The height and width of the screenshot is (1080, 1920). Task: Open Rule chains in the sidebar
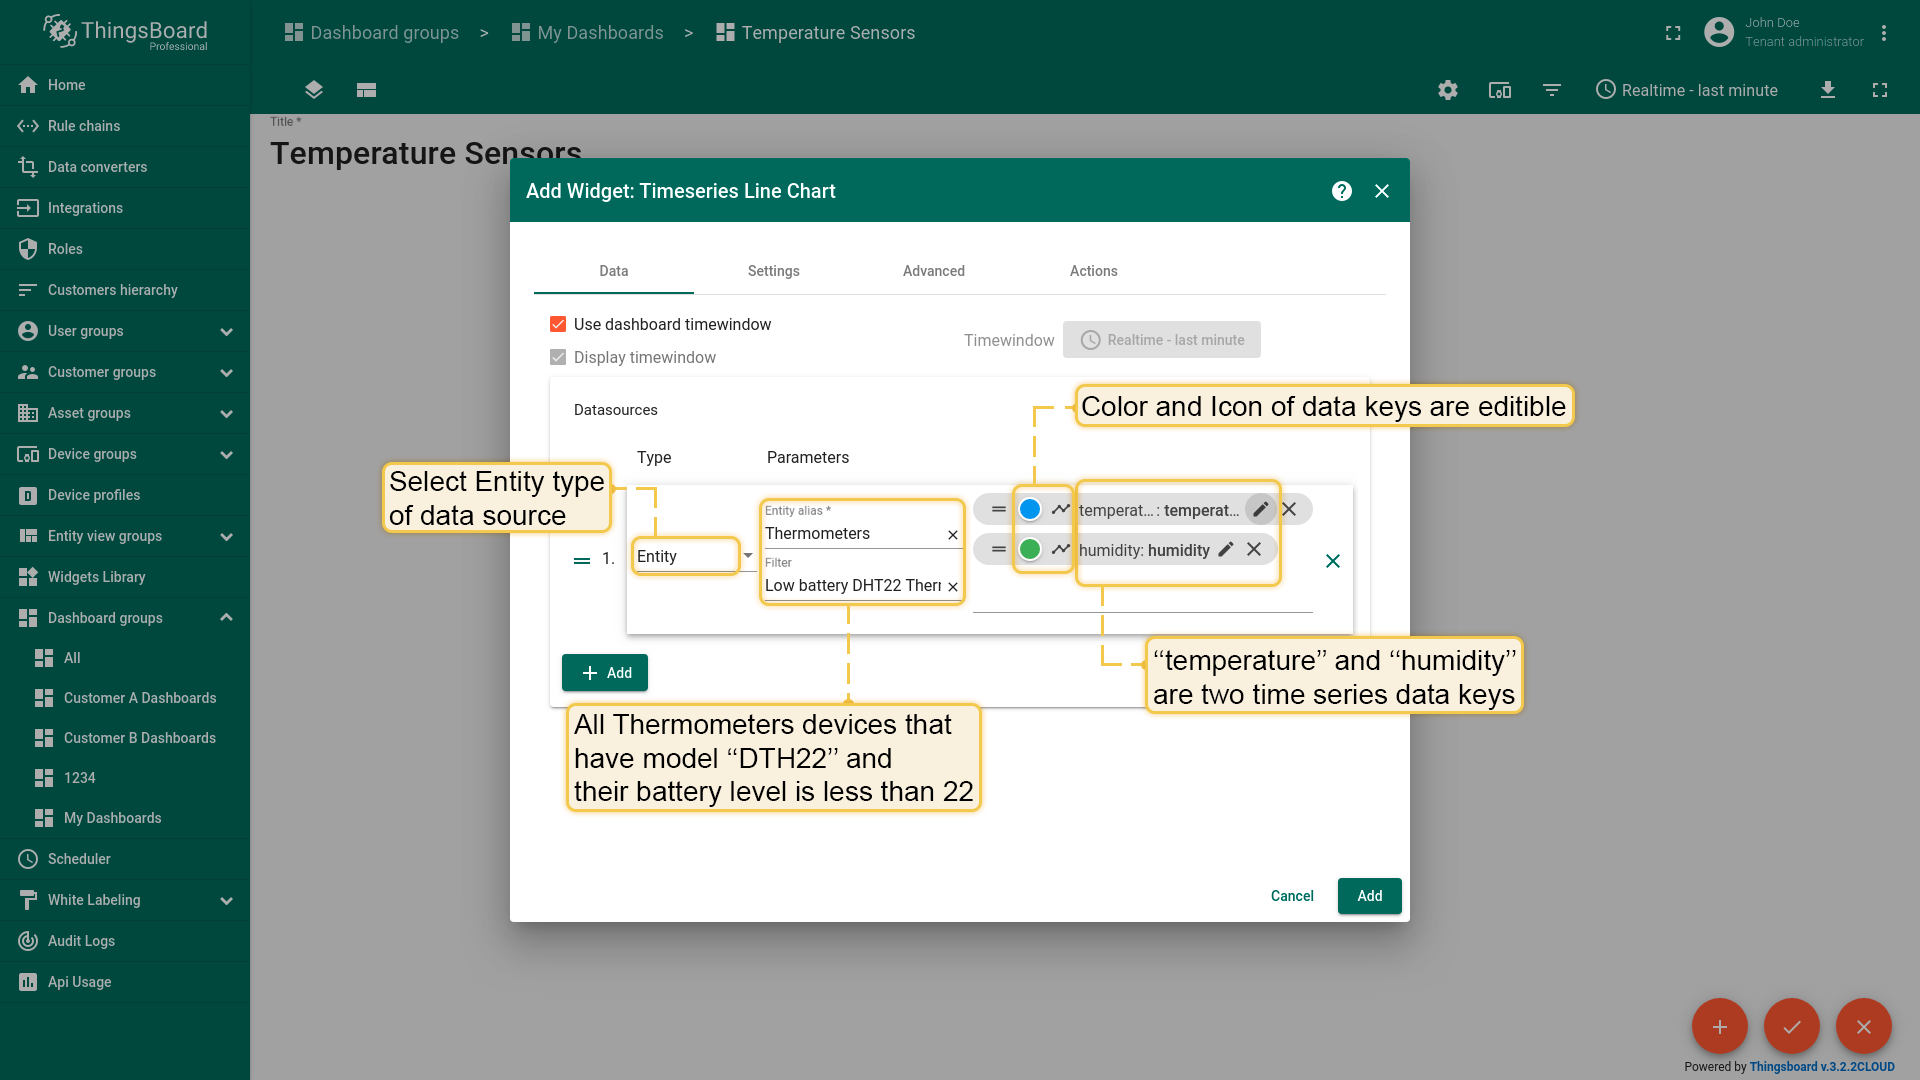point(125,126)
